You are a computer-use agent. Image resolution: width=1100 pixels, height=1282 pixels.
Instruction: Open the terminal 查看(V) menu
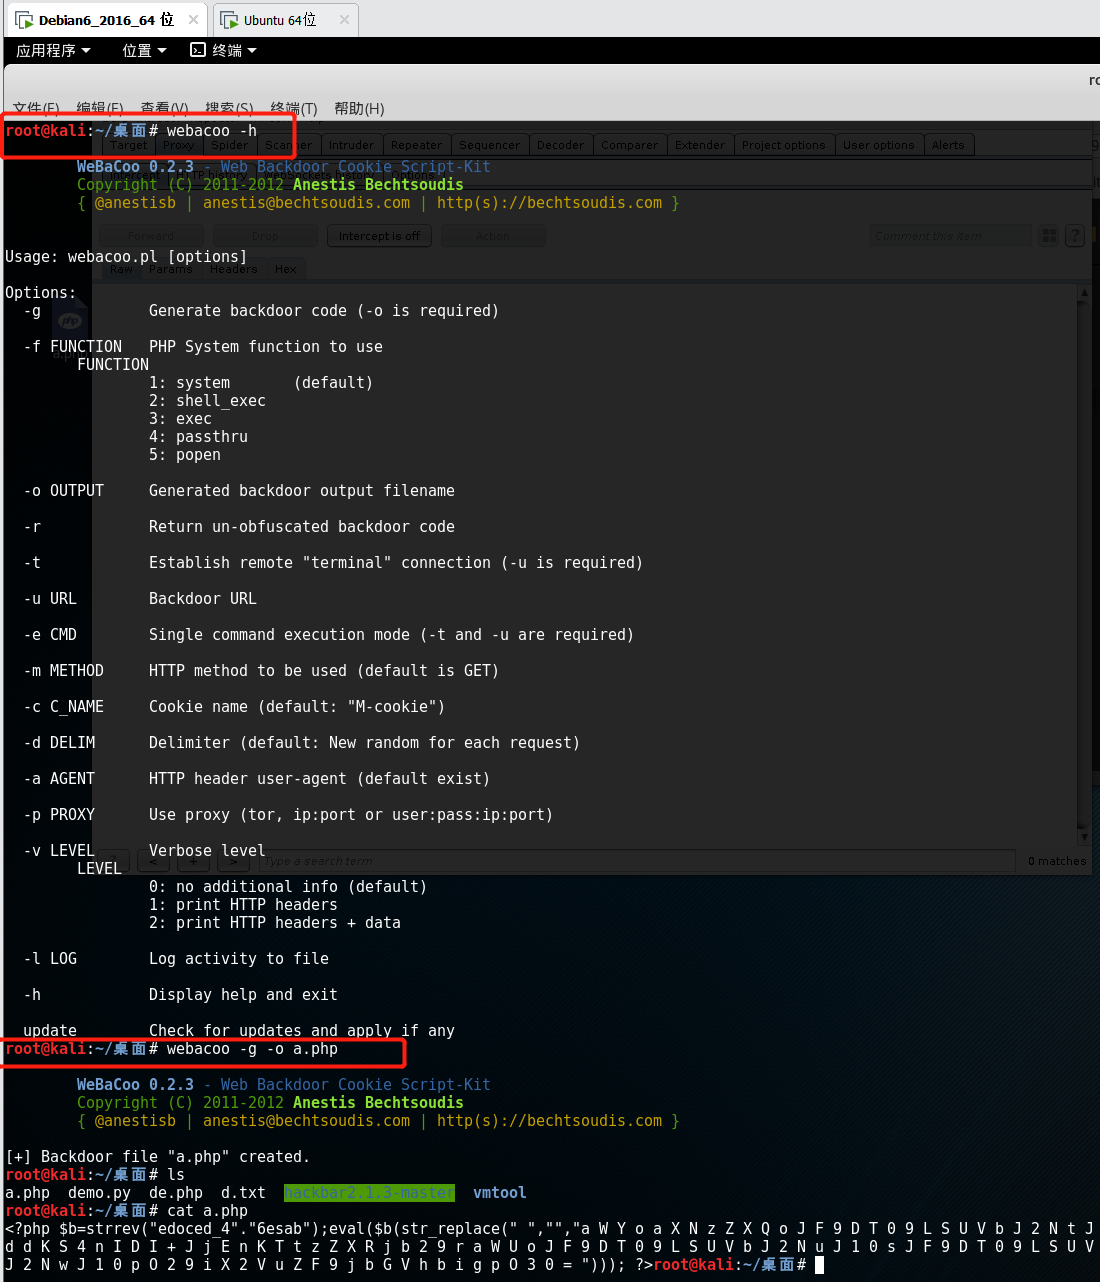coord(164,108)
